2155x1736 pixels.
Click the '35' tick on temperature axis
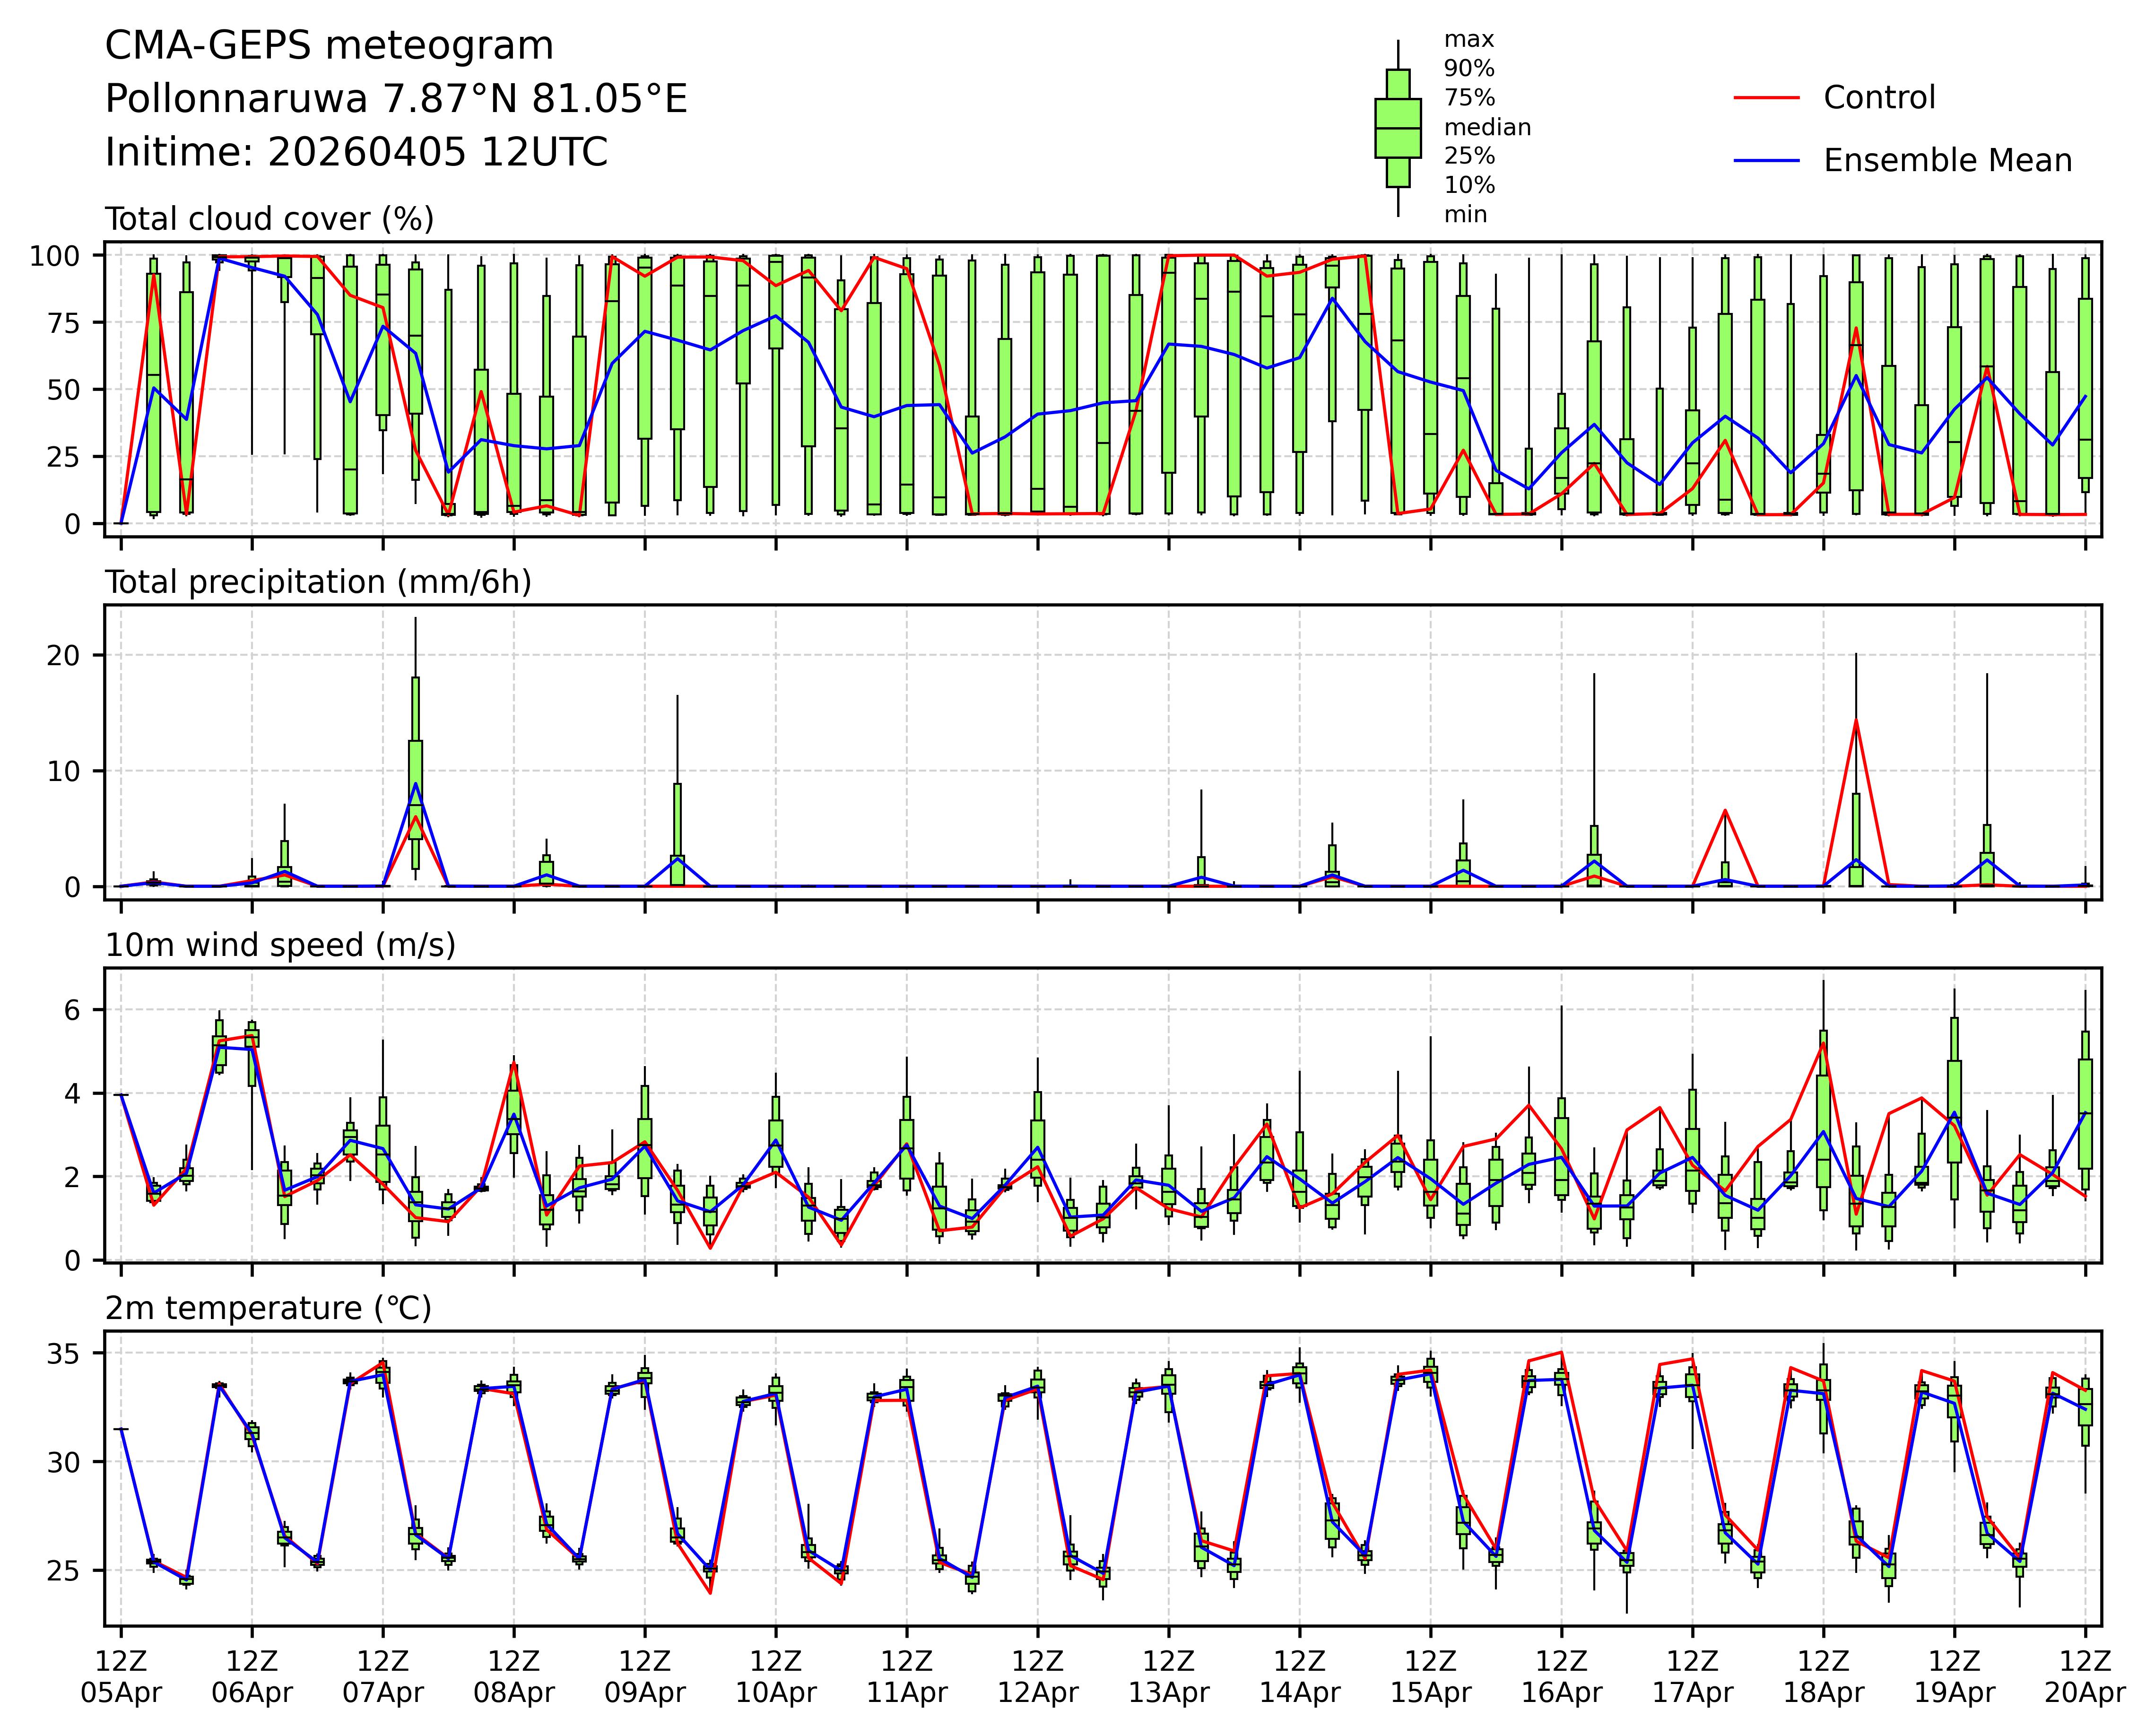[63, 1354]
